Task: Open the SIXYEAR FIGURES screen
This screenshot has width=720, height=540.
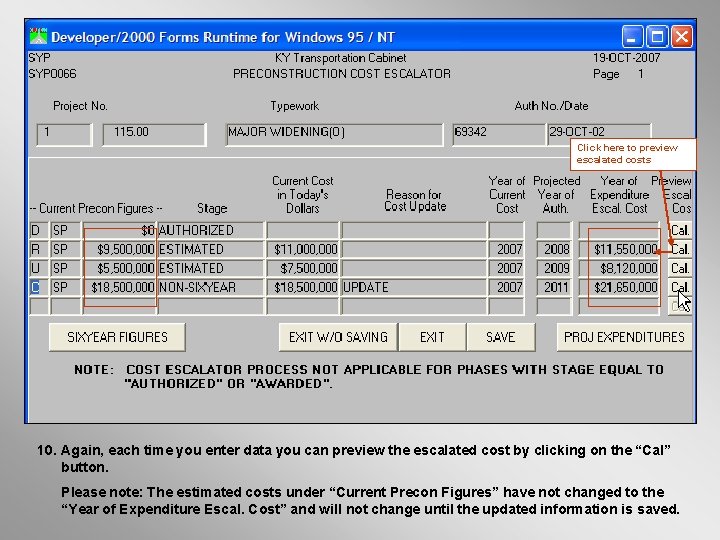Action: pos(117,338)
